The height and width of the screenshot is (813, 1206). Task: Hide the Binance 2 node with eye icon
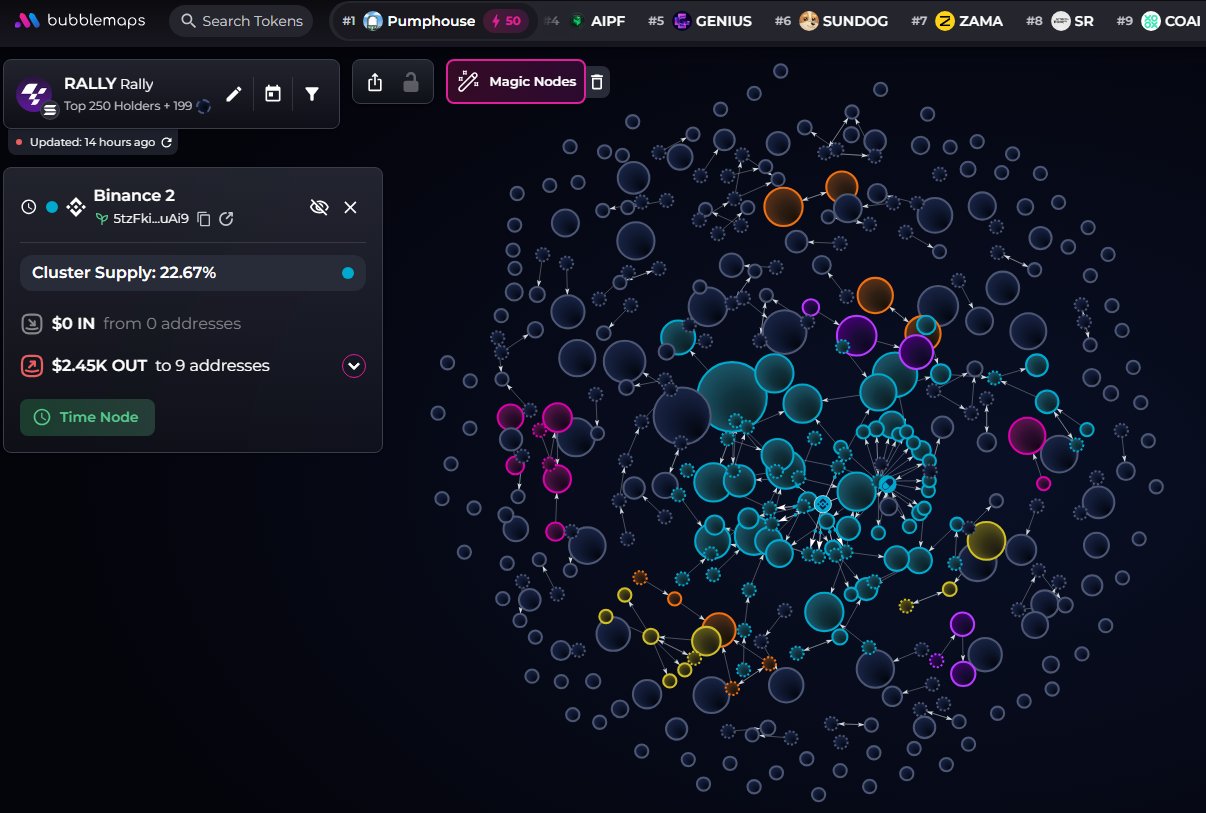[319, 207]
